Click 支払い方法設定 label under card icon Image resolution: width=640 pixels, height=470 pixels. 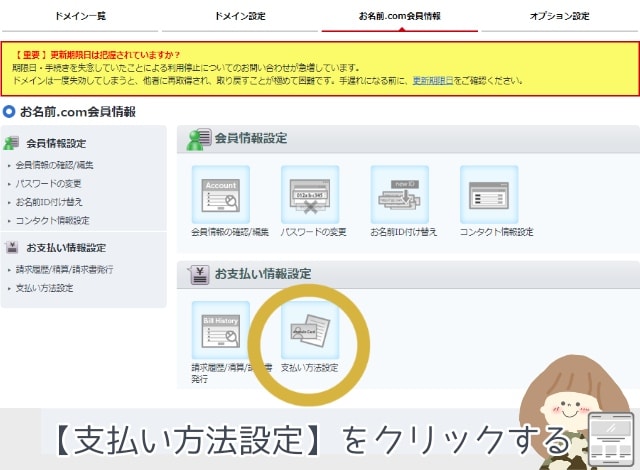click(309, 368)
